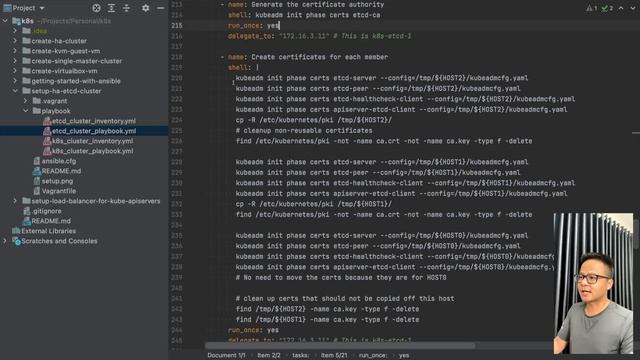
Task: Open etcd_cluster_inventory.yml file
Action: (94, 121)
